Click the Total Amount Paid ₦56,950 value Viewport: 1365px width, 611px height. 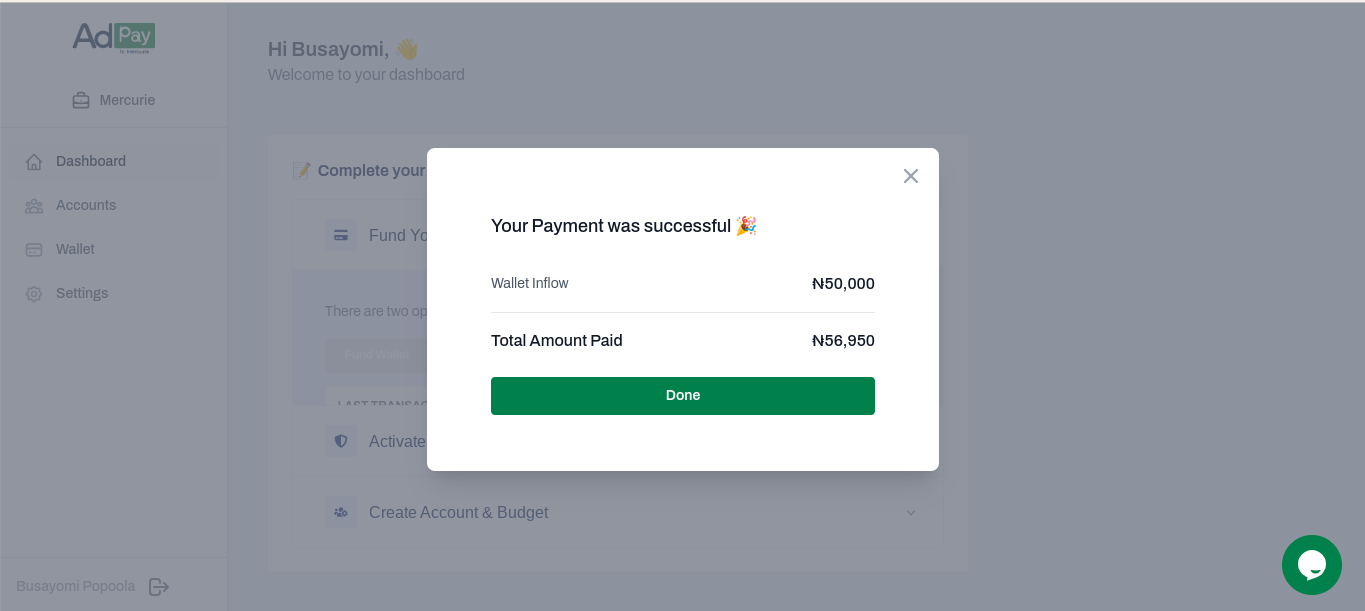coord(843,341)
